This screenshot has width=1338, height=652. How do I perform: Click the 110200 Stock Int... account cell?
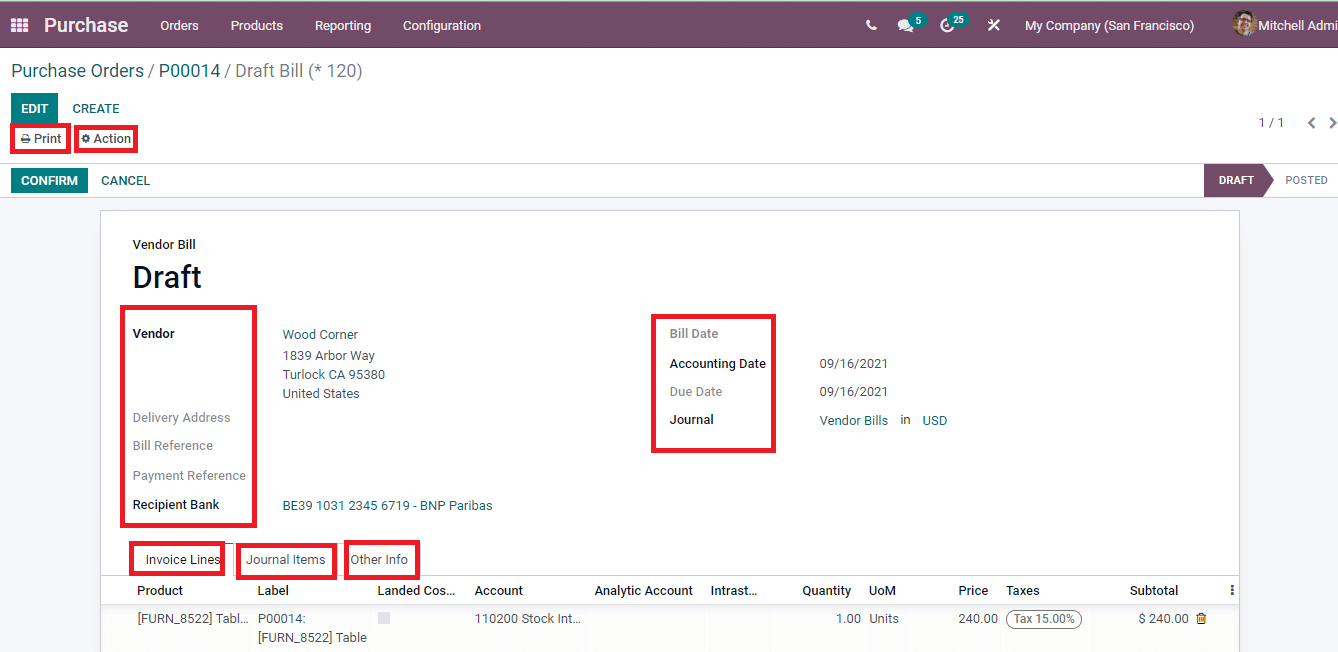point(528,619)
